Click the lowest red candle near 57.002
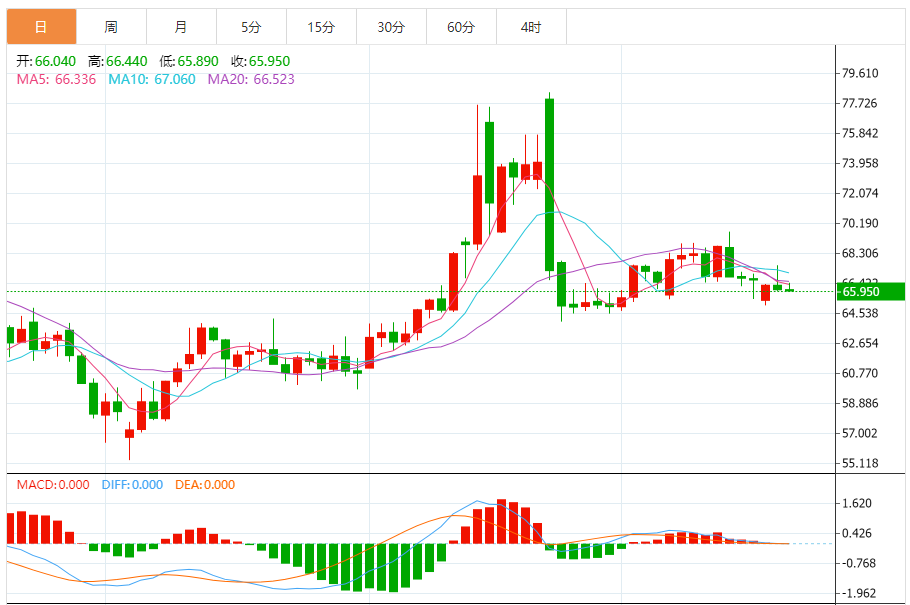This screenshot has height=605, width=910. coord(129,434)
